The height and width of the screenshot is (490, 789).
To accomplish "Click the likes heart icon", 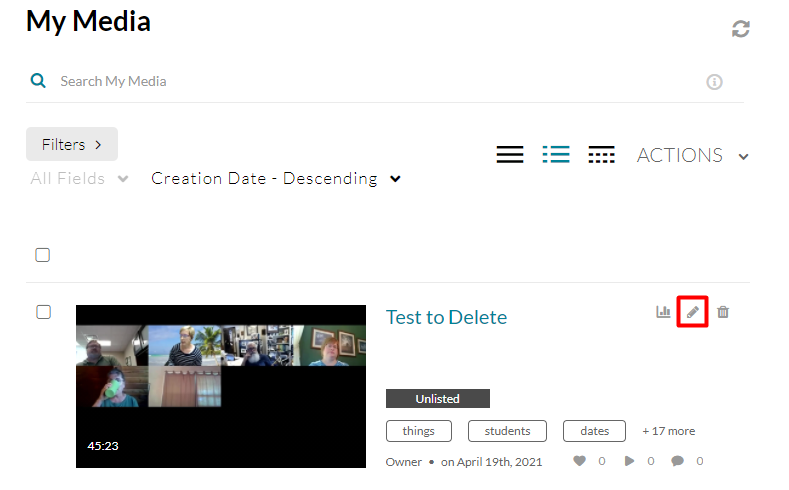I will 580,461.
